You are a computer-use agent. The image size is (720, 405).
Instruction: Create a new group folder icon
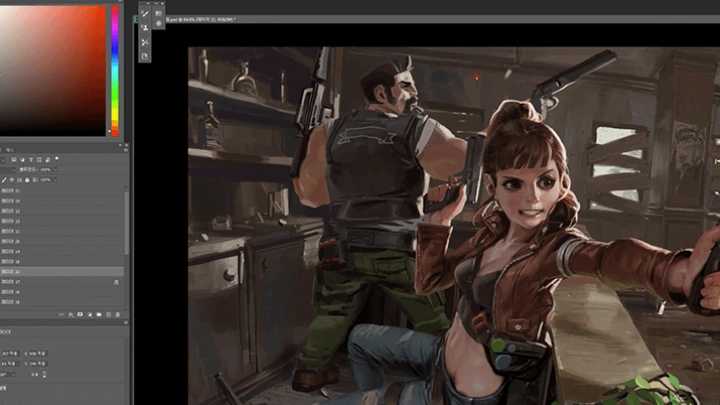[x=99, y=315]
